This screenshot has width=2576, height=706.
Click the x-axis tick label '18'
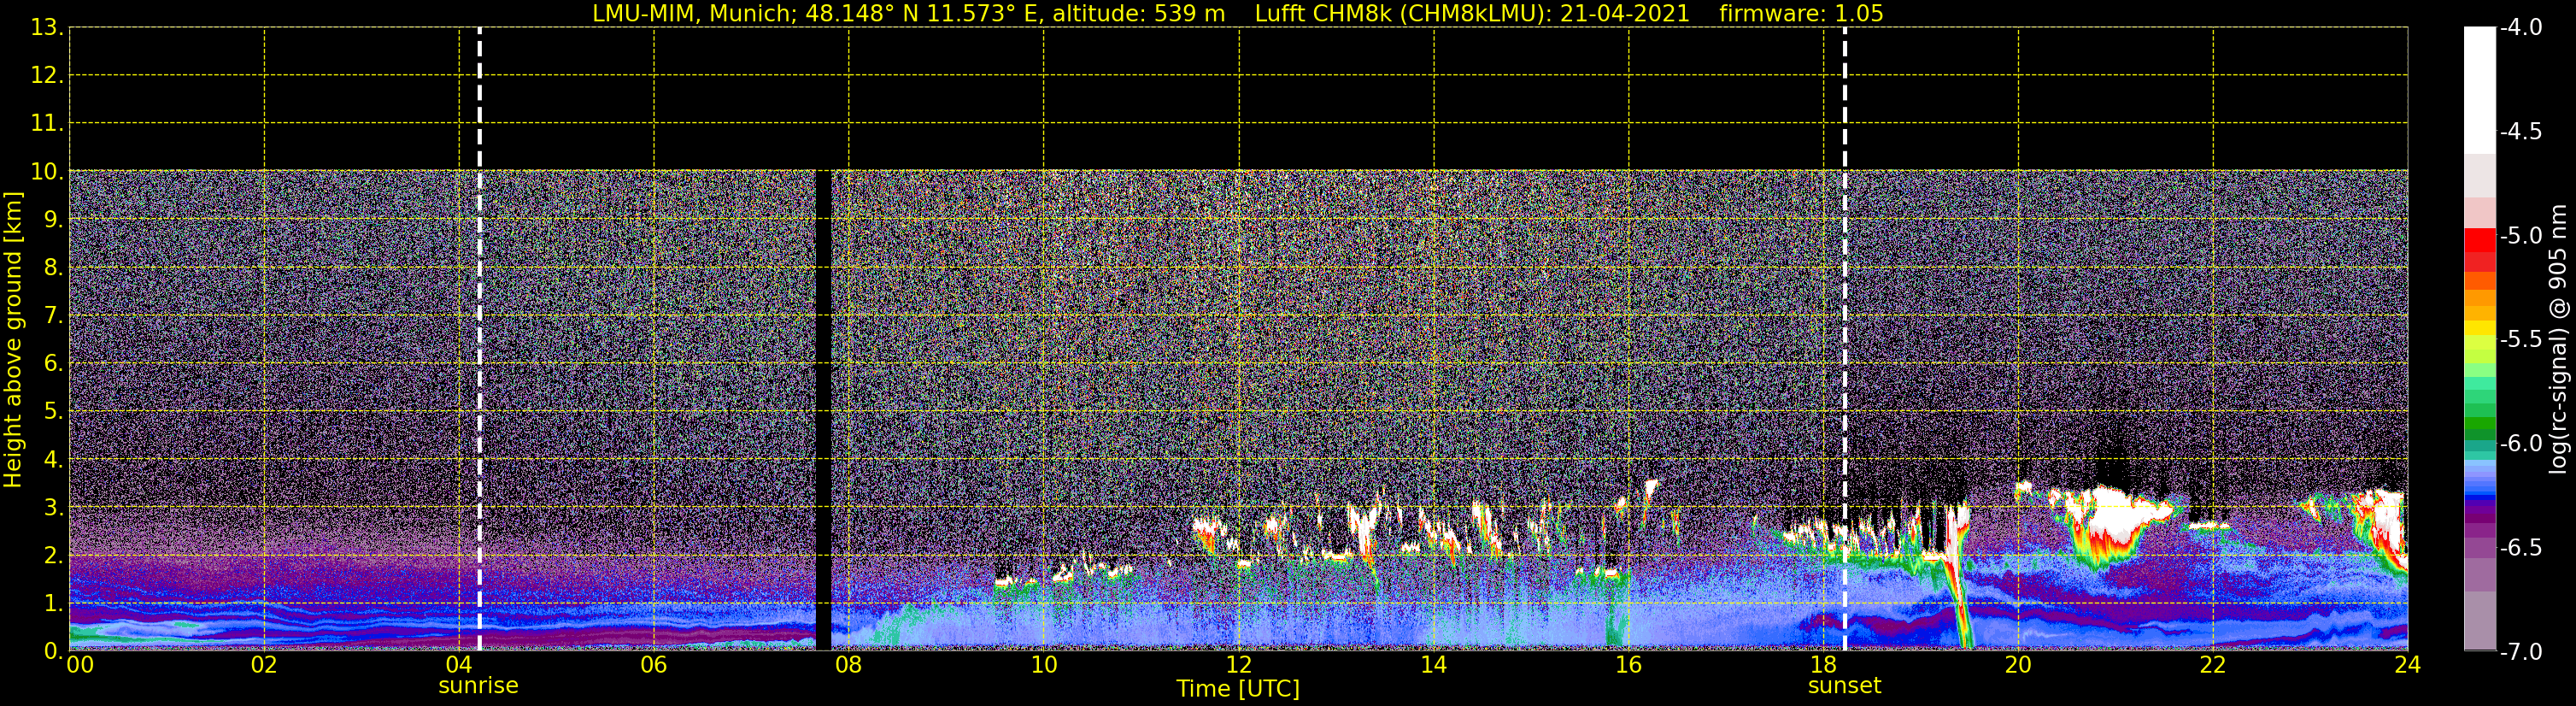coord(1823,665)
